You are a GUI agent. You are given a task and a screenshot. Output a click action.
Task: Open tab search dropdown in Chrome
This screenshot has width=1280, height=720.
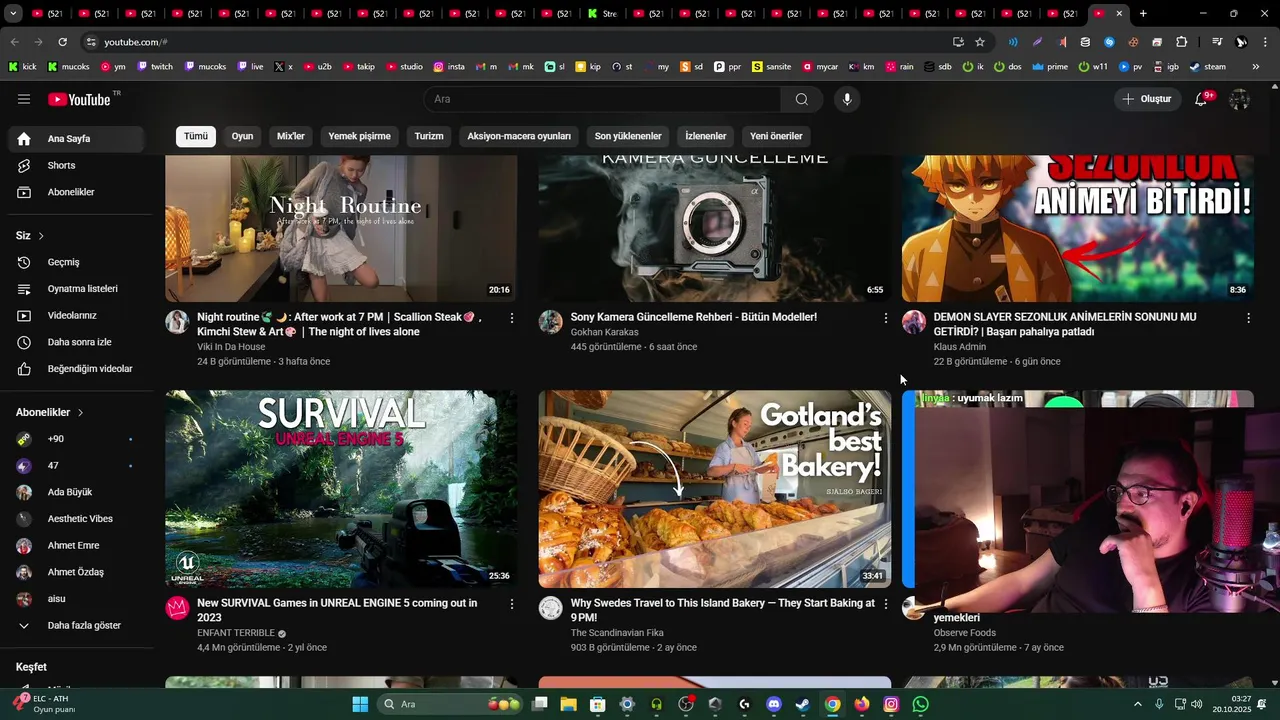pyautogui.click(x=13, y=13)
